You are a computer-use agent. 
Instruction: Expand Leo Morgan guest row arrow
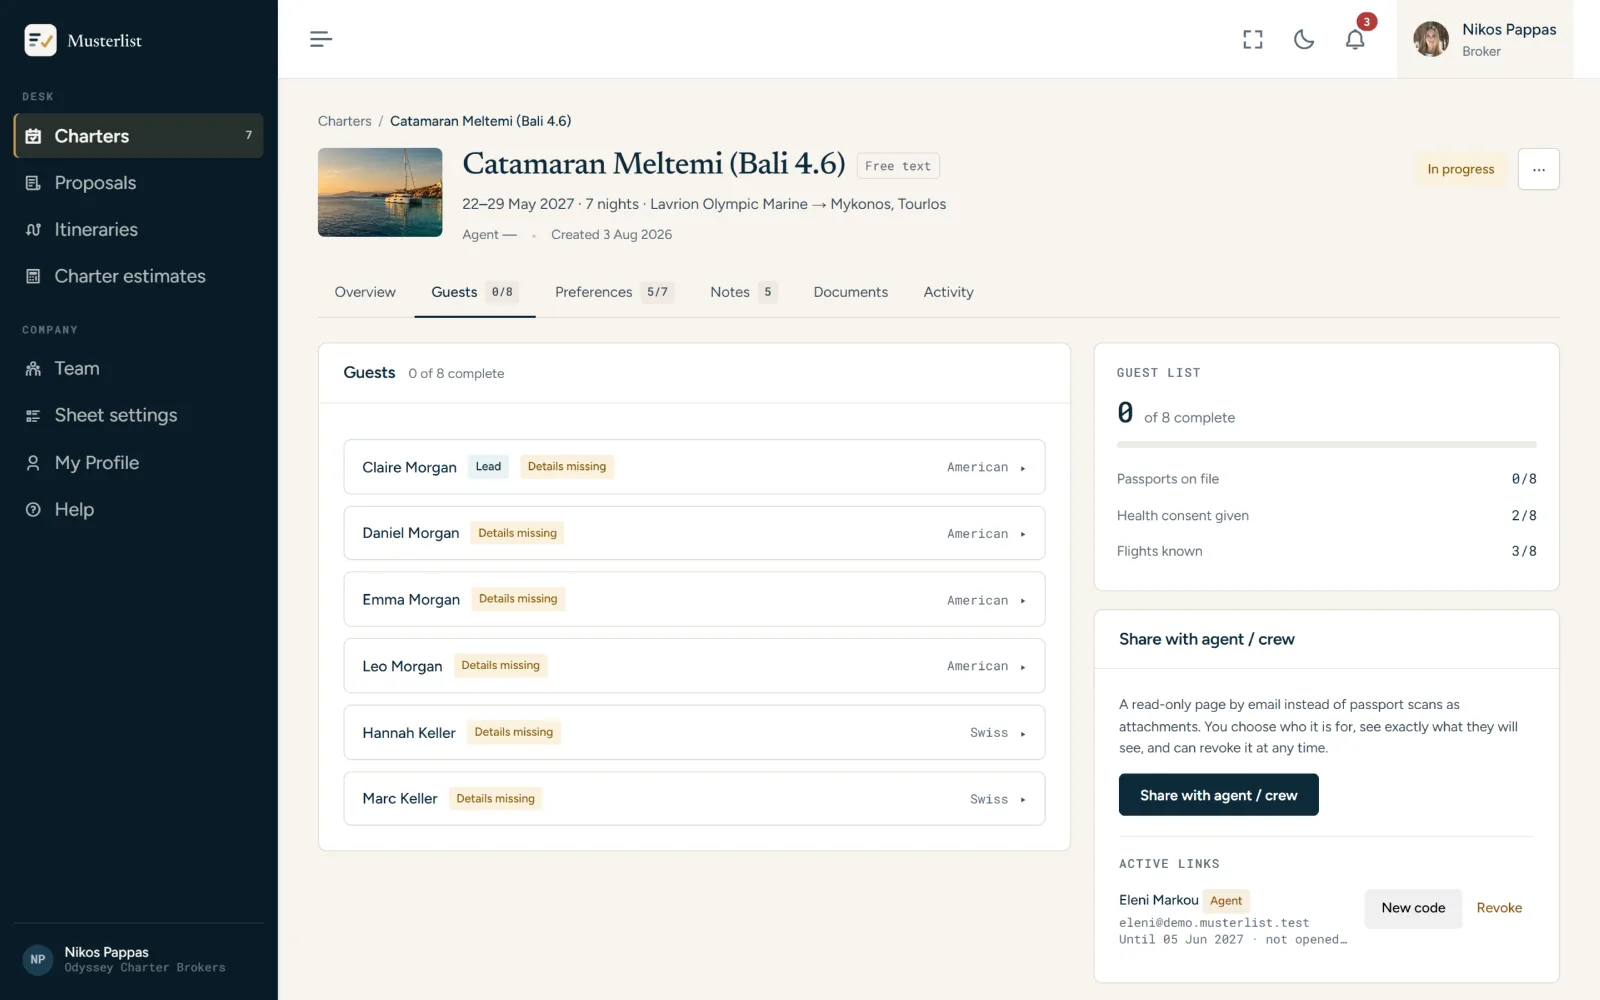click(1022, 667)
